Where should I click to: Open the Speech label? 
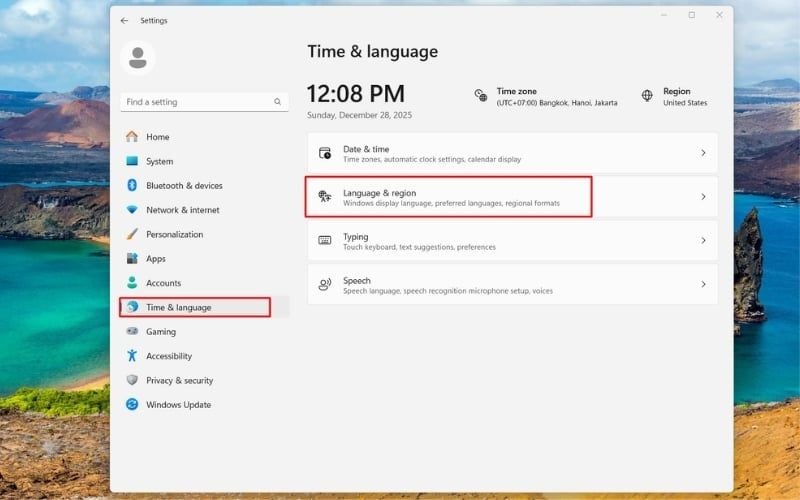tap(357, 281)
